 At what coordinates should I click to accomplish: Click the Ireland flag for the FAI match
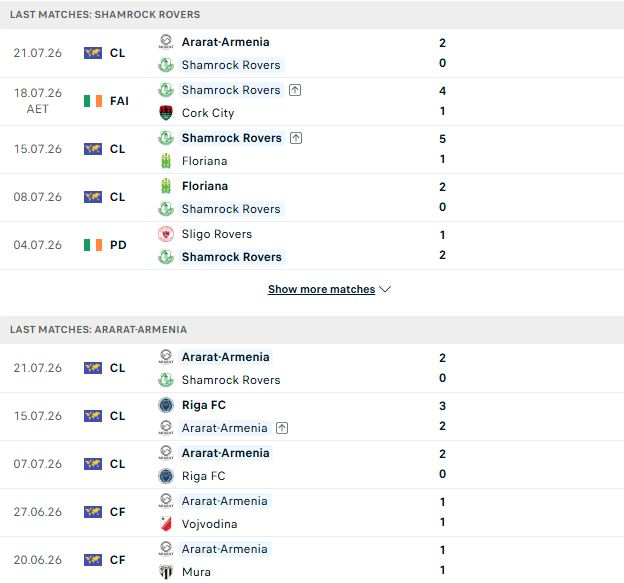pyautogui.click(x=93, y=101)
